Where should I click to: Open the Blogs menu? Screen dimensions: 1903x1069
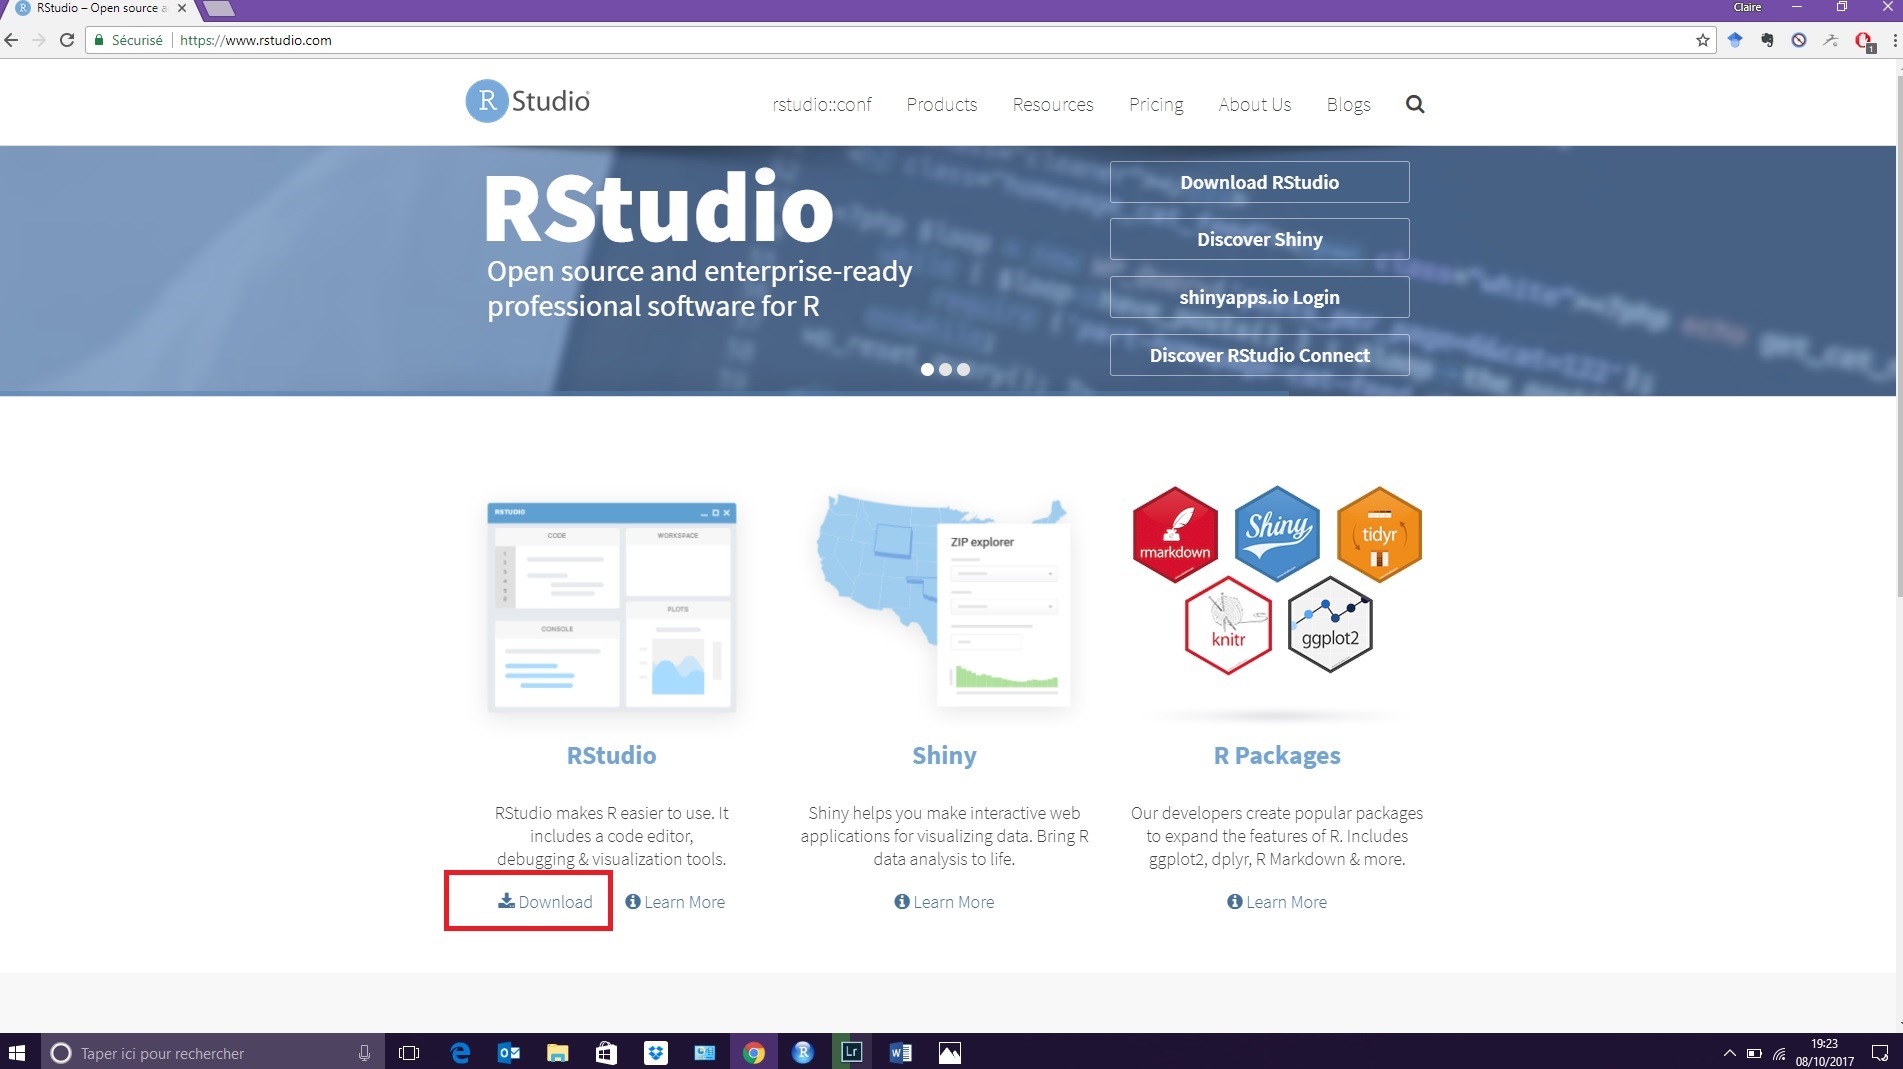(1349, 104)
